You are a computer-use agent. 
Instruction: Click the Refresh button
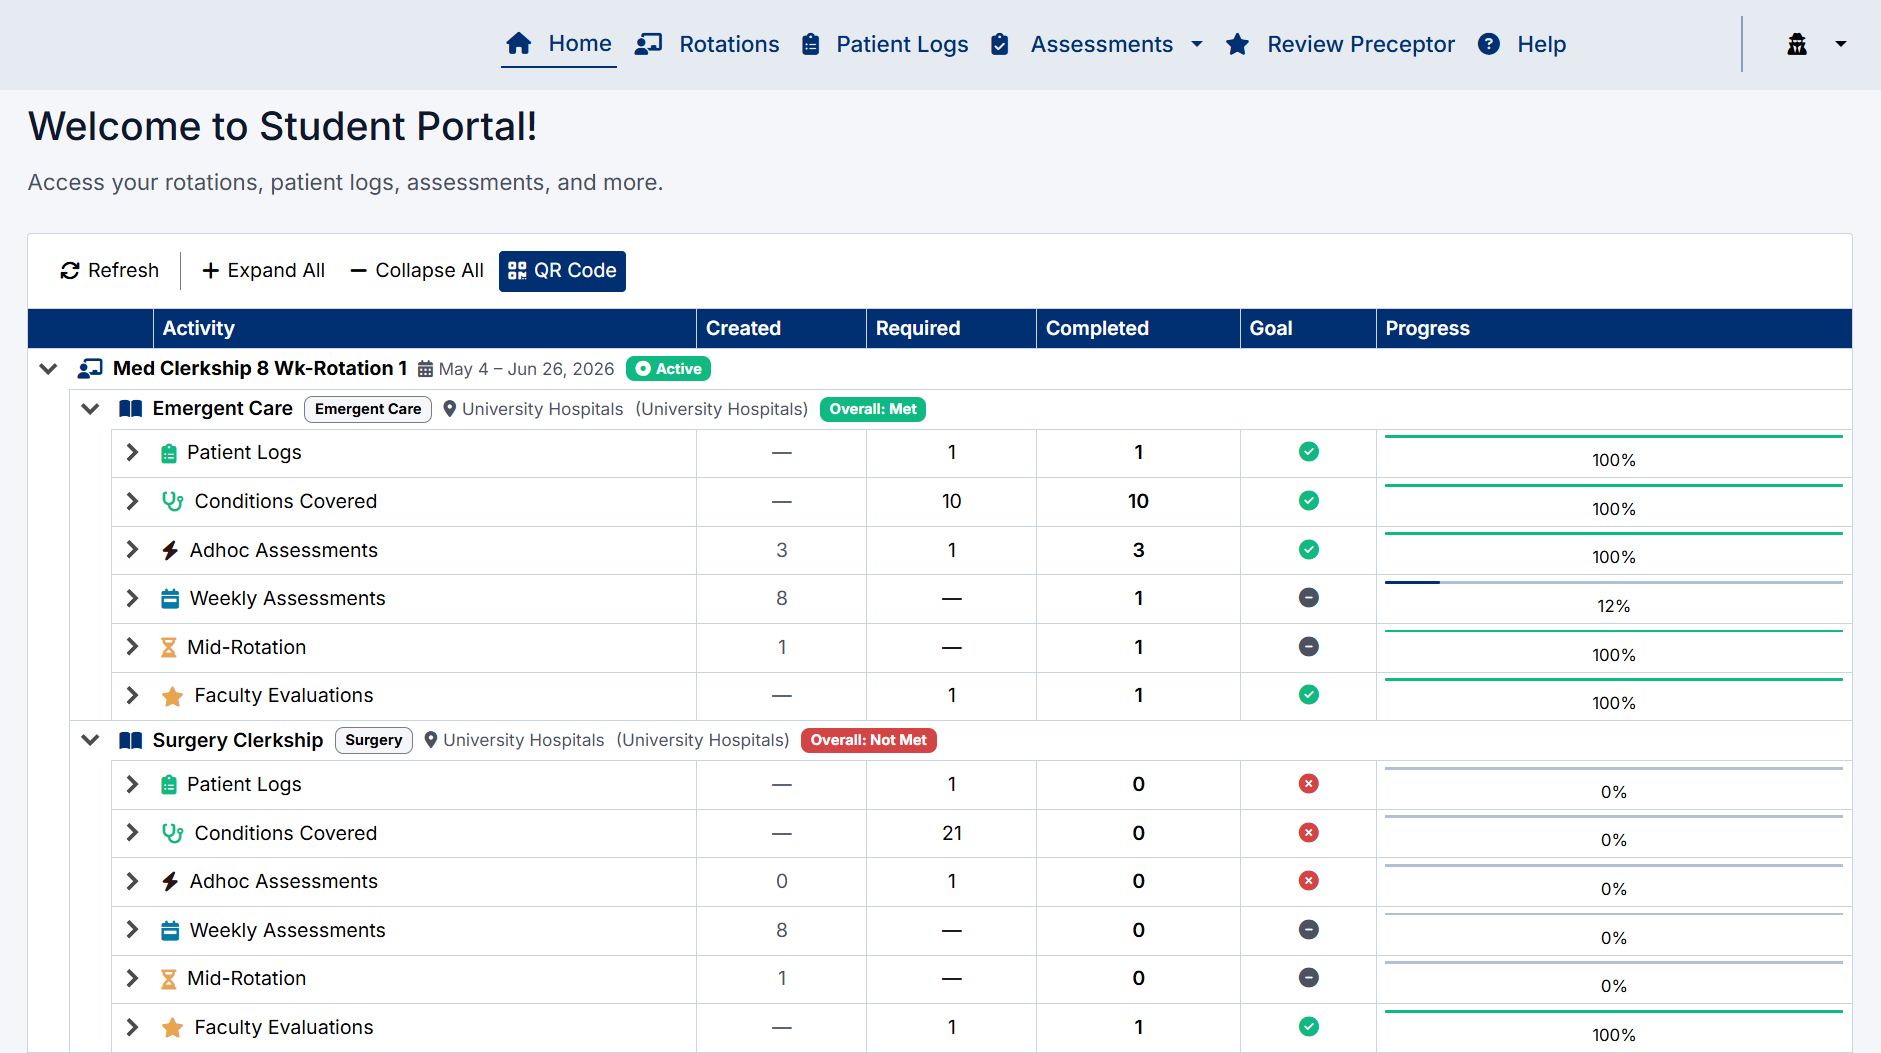pyautogui.click(x=110, y=271)
